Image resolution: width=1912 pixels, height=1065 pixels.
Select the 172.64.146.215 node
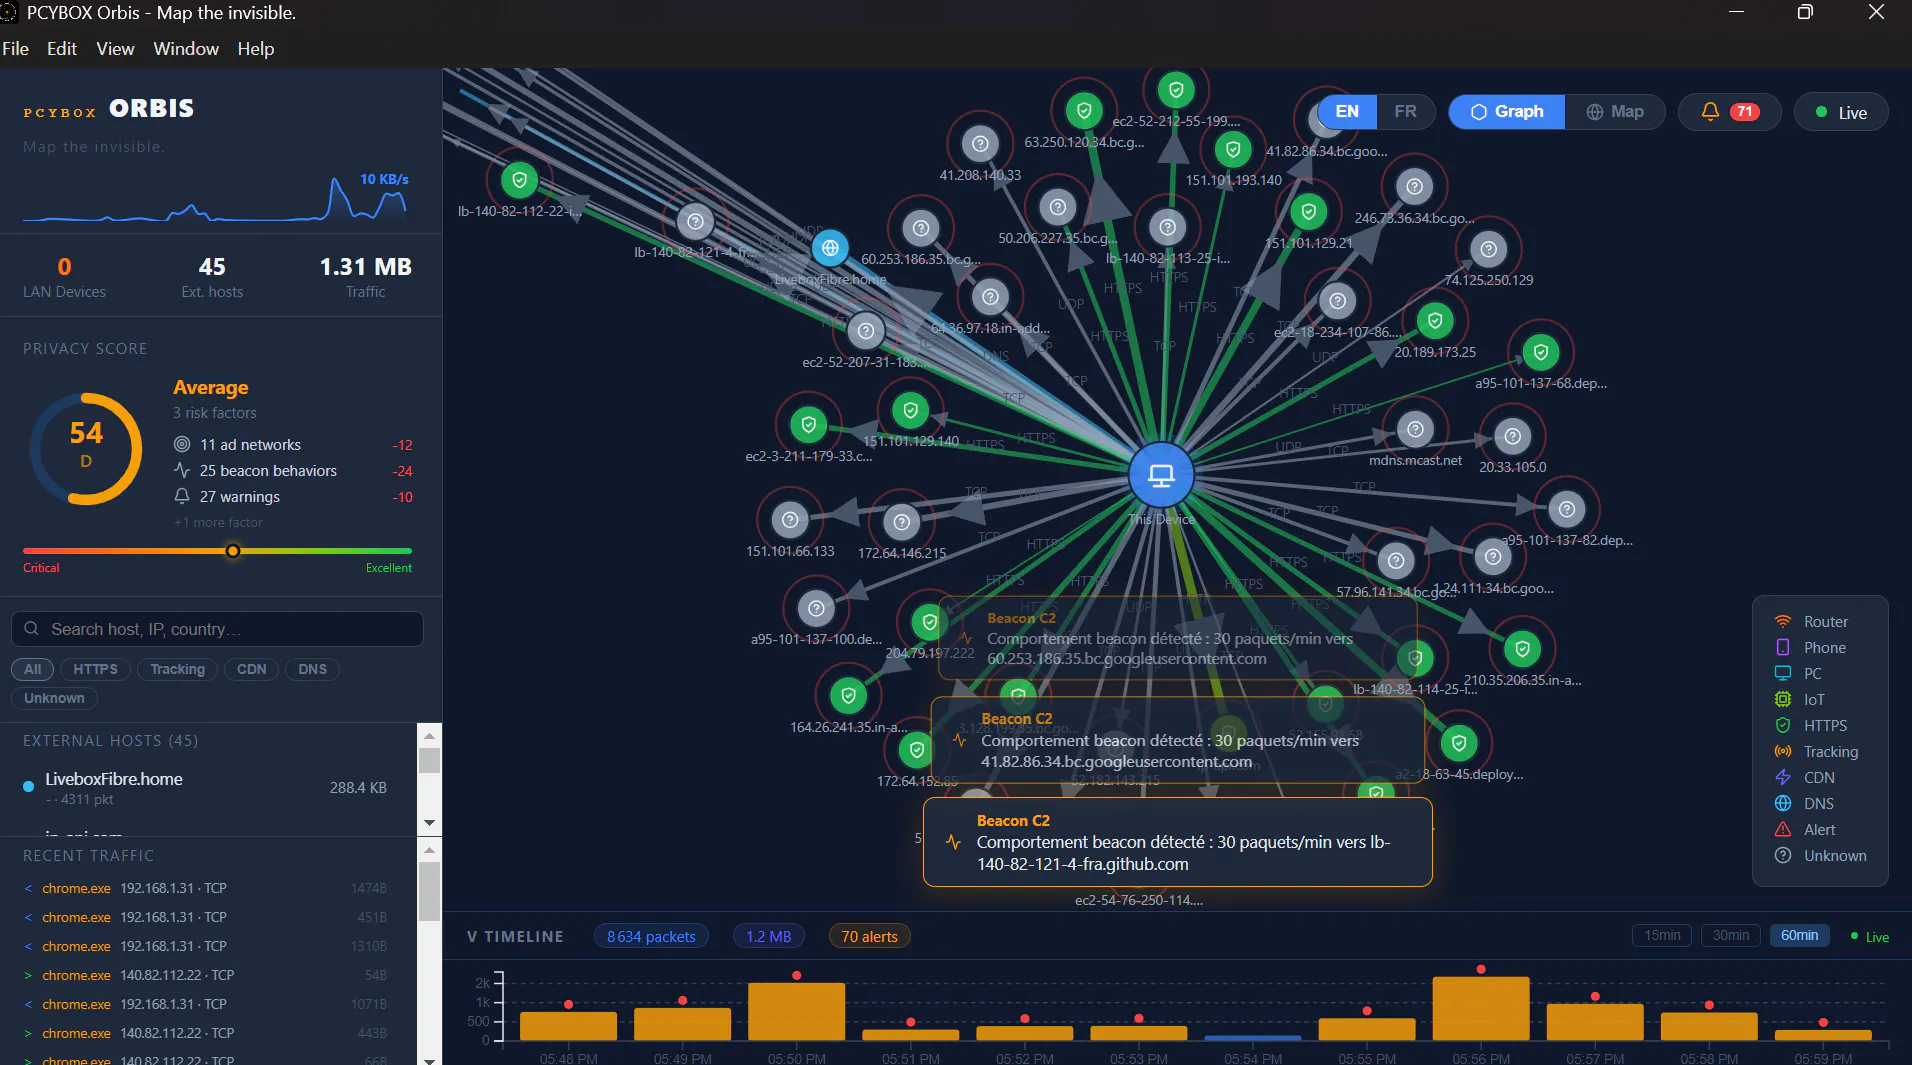coord(902,522)
